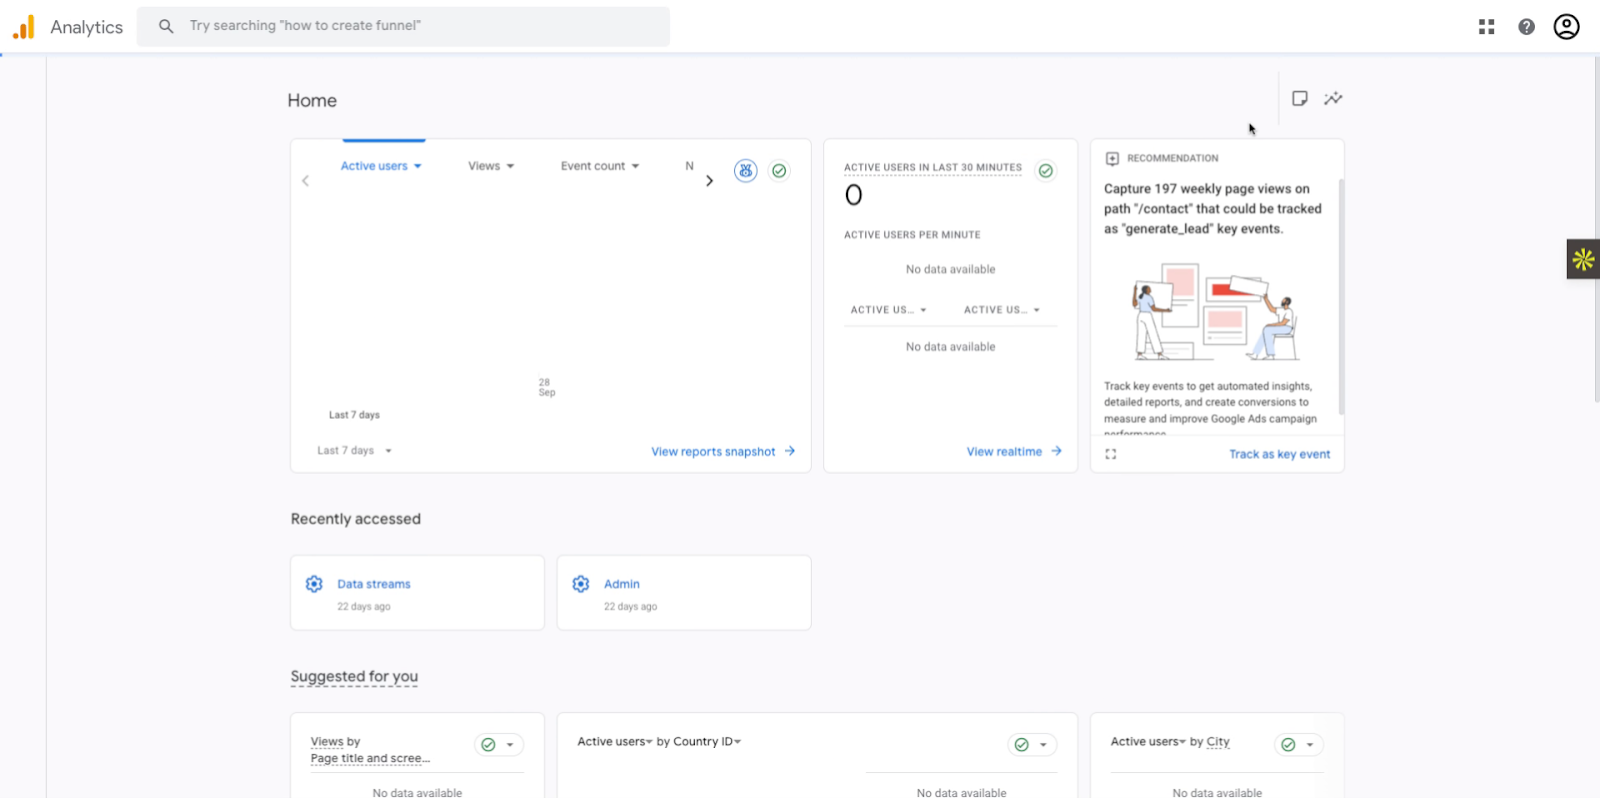Toggle the green check on the realtime card
The height and width of the screenshot is (798, 1600).
(x=1045, y=171)
